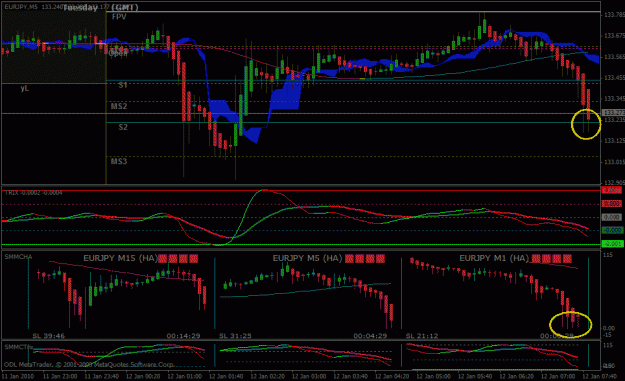This screenshot has width=625, height=381.
Task: Select the 133.345 price scale value
Action: point(614,98)
